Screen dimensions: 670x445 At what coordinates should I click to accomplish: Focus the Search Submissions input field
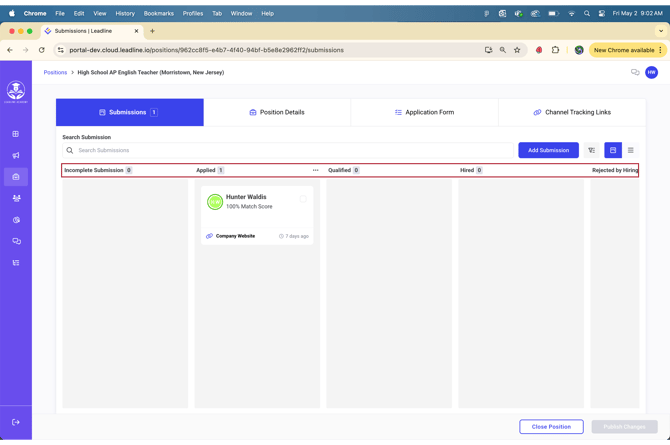288,150
